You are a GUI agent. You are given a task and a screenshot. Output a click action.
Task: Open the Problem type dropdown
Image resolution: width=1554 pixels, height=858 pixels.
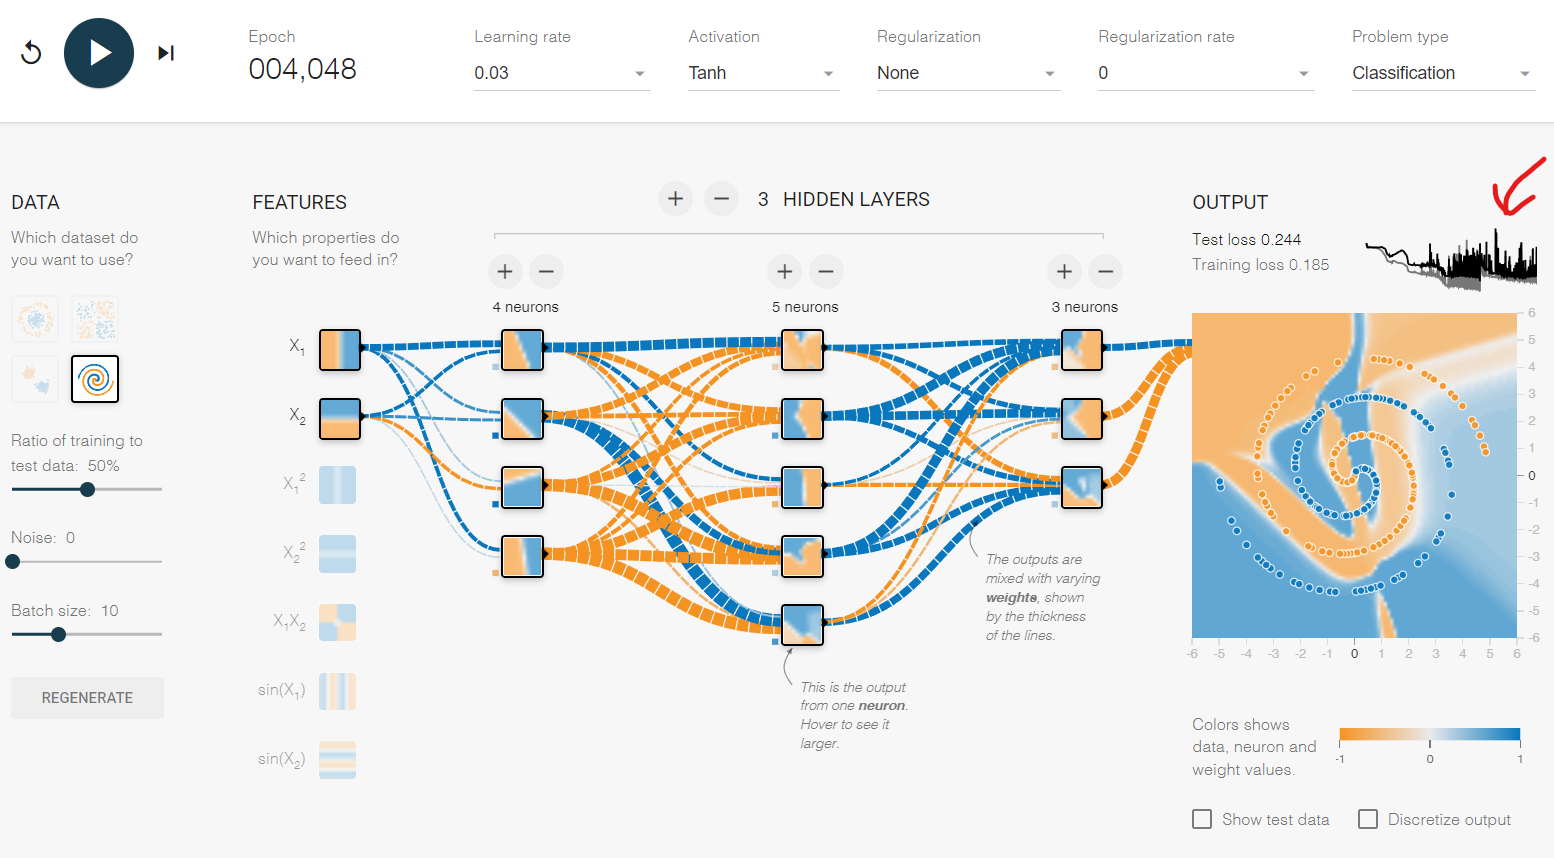[x=1442, y=72]
